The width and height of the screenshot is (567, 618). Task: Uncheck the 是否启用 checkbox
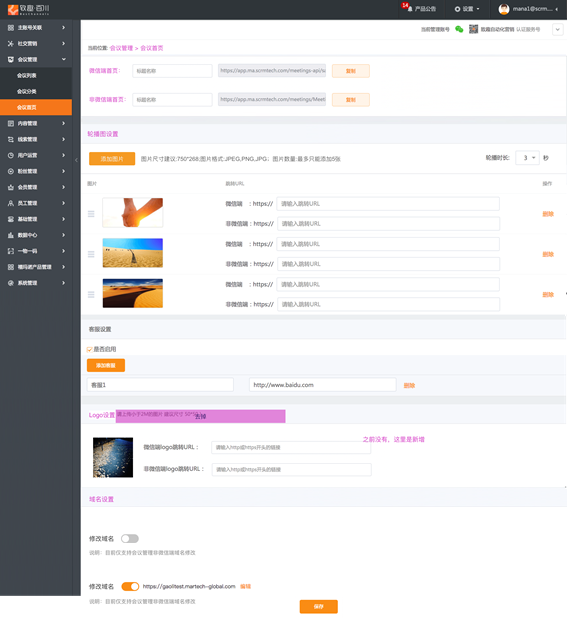coord(89,349)
